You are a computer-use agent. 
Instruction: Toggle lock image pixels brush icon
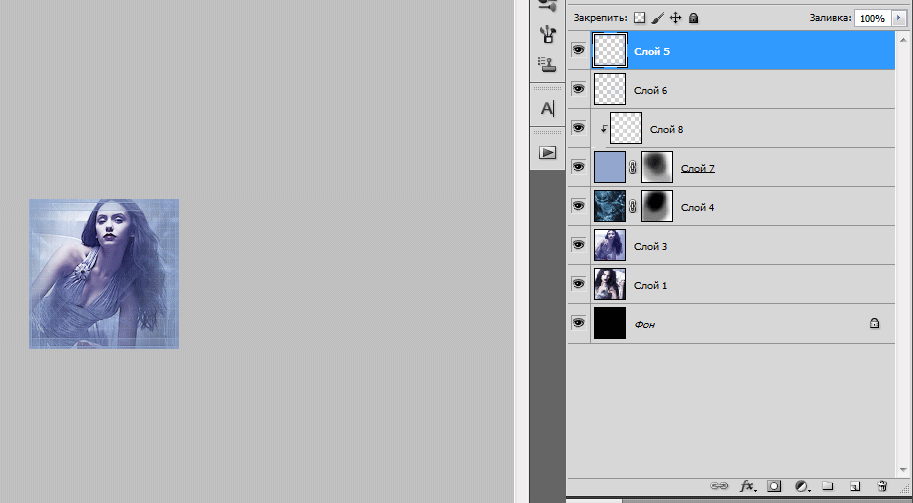point(657,18)
